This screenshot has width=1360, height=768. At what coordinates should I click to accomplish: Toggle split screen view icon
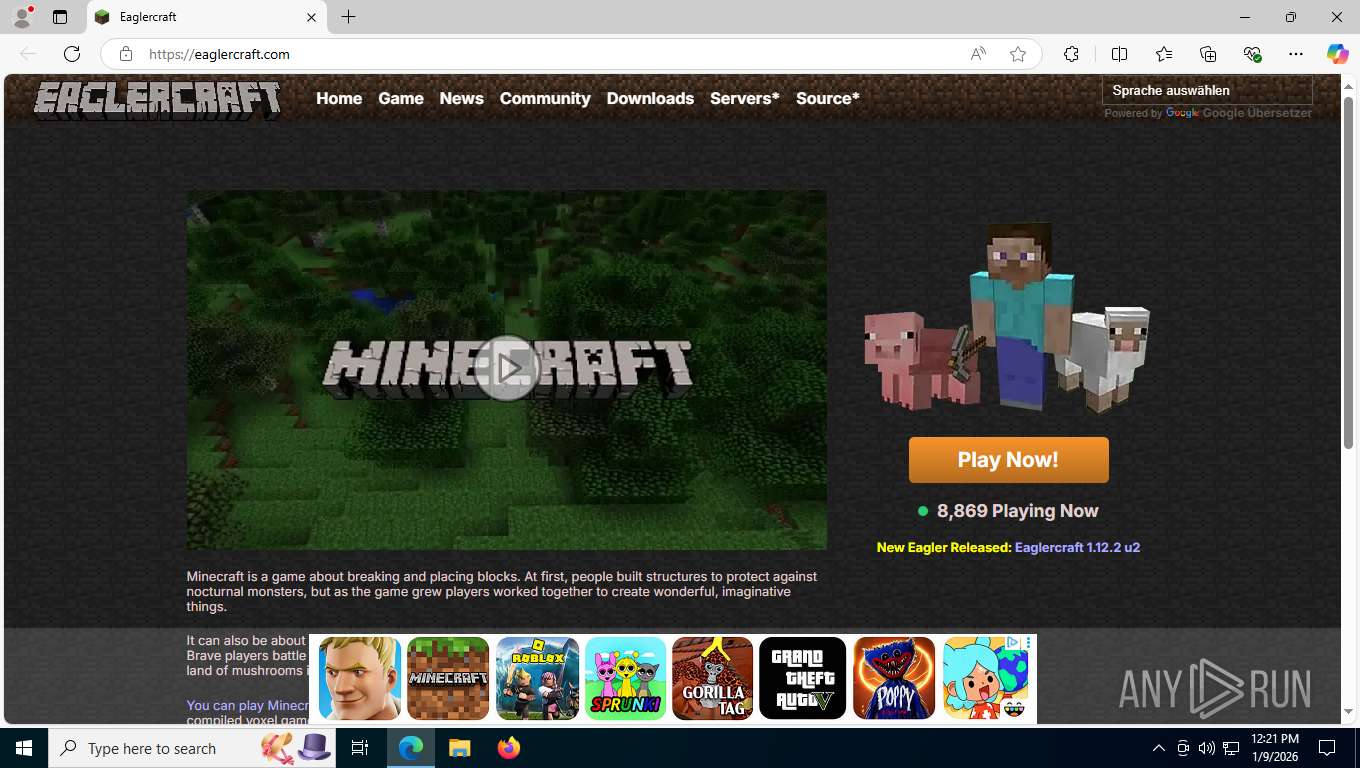point(1119,54)
